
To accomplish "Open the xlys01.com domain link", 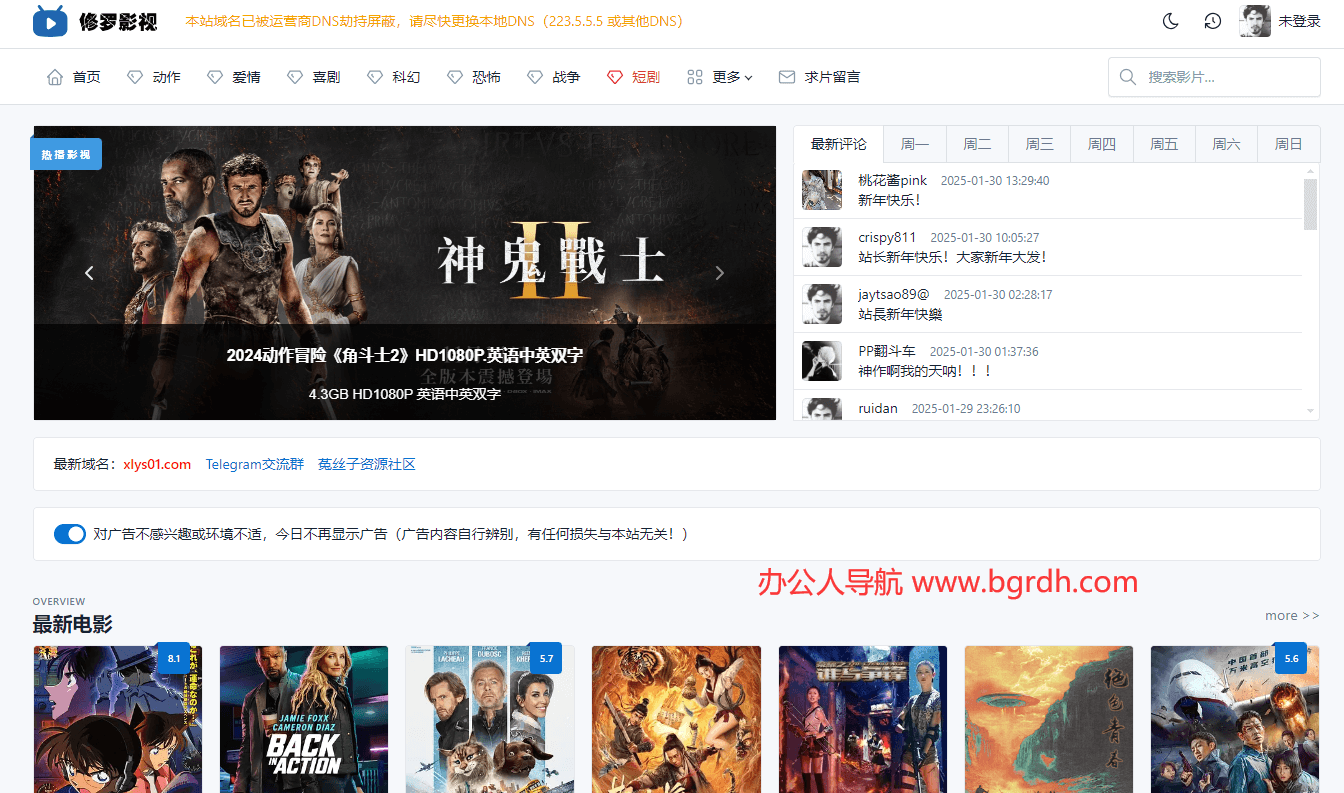I will 156,464.
